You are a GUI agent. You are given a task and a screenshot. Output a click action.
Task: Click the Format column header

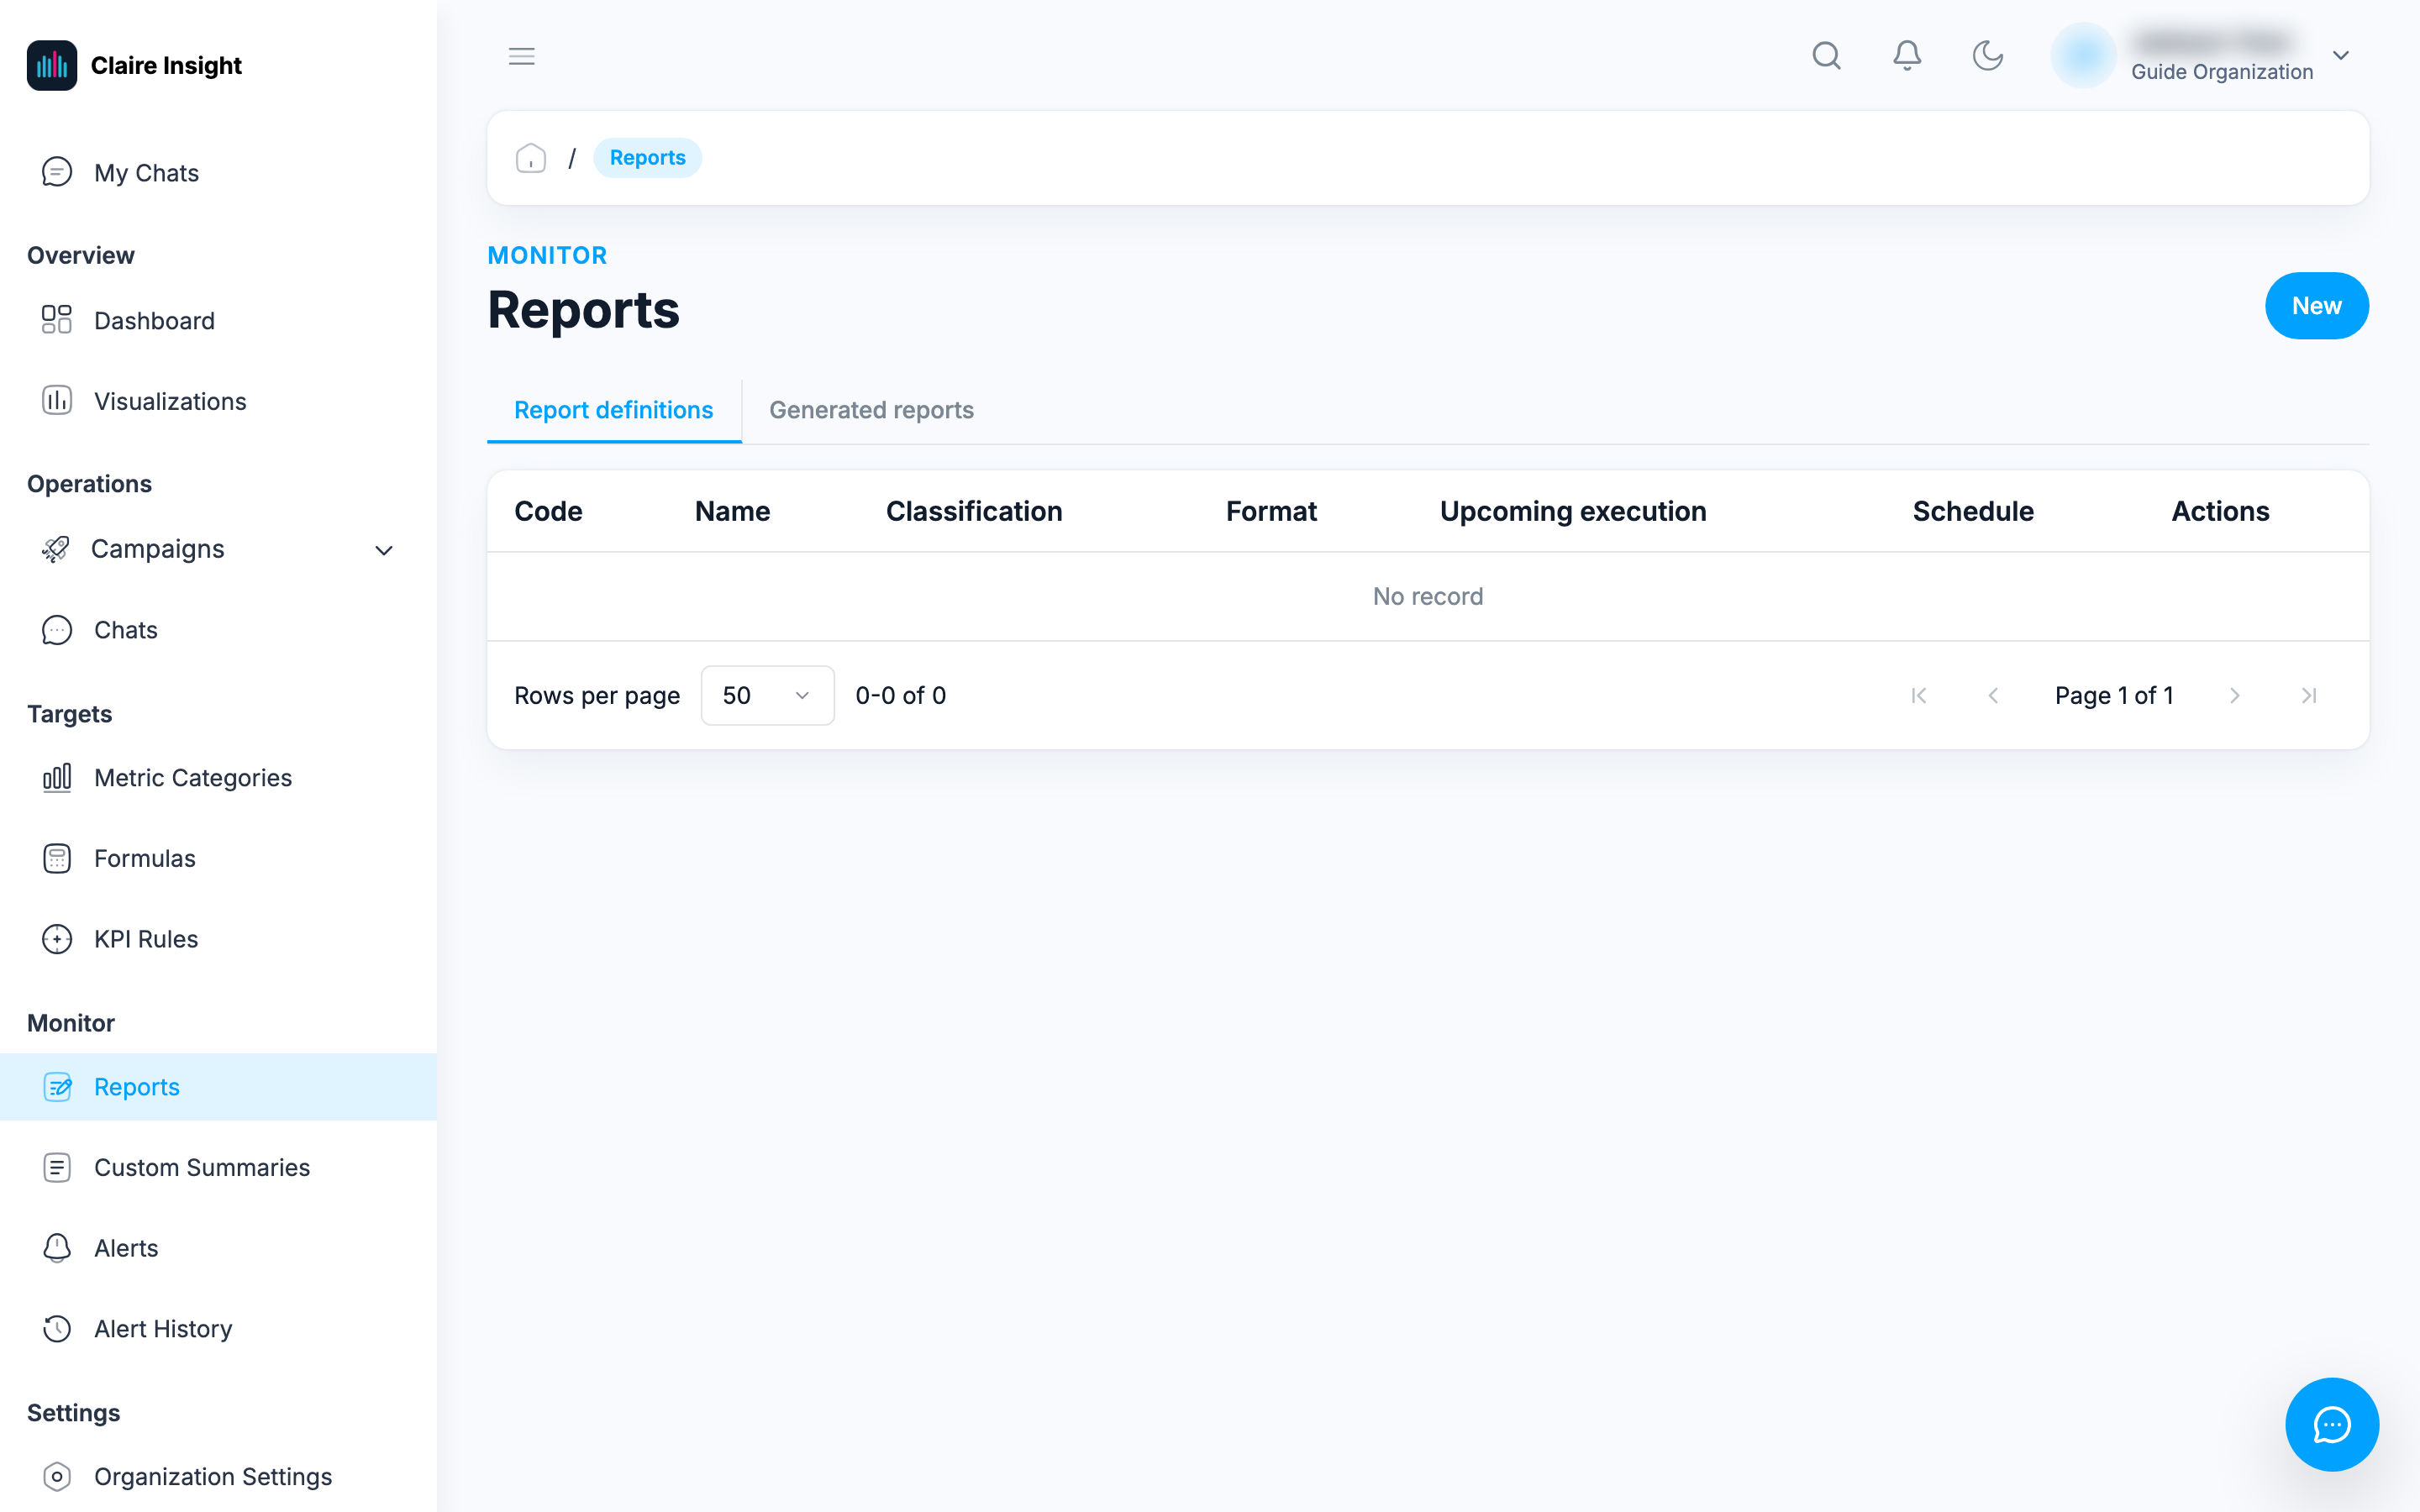tap(1271, 511)
